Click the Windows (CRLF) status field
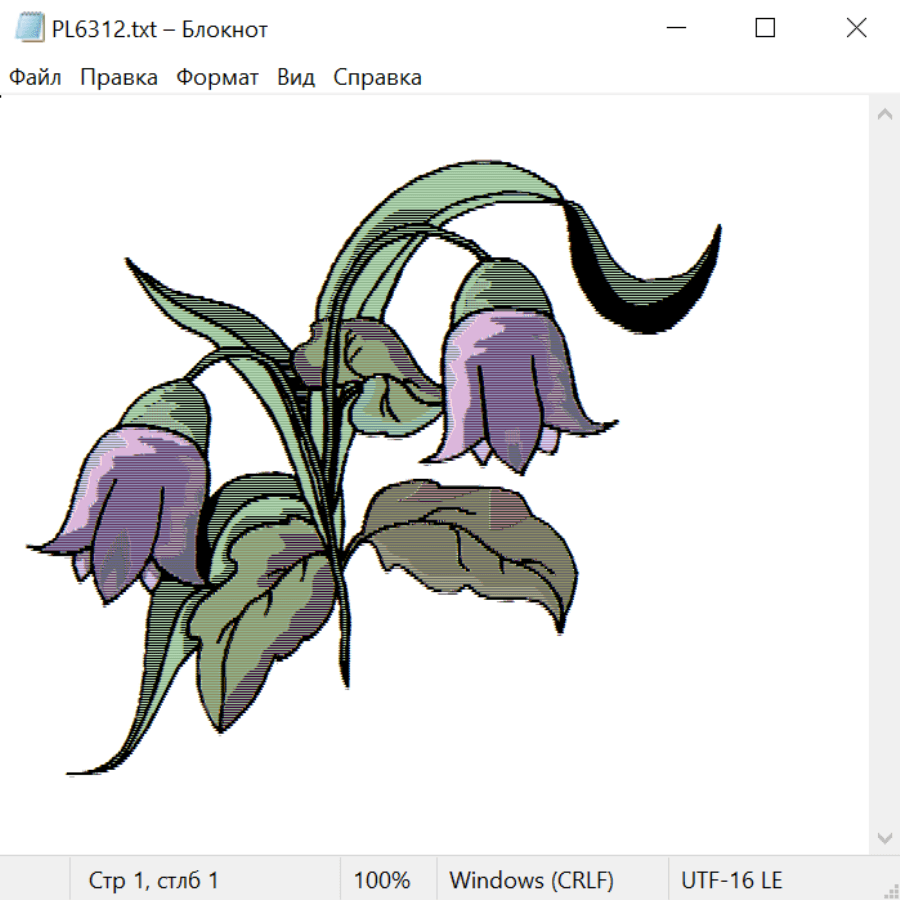This screenshot has height=900, width=900. 531,880
